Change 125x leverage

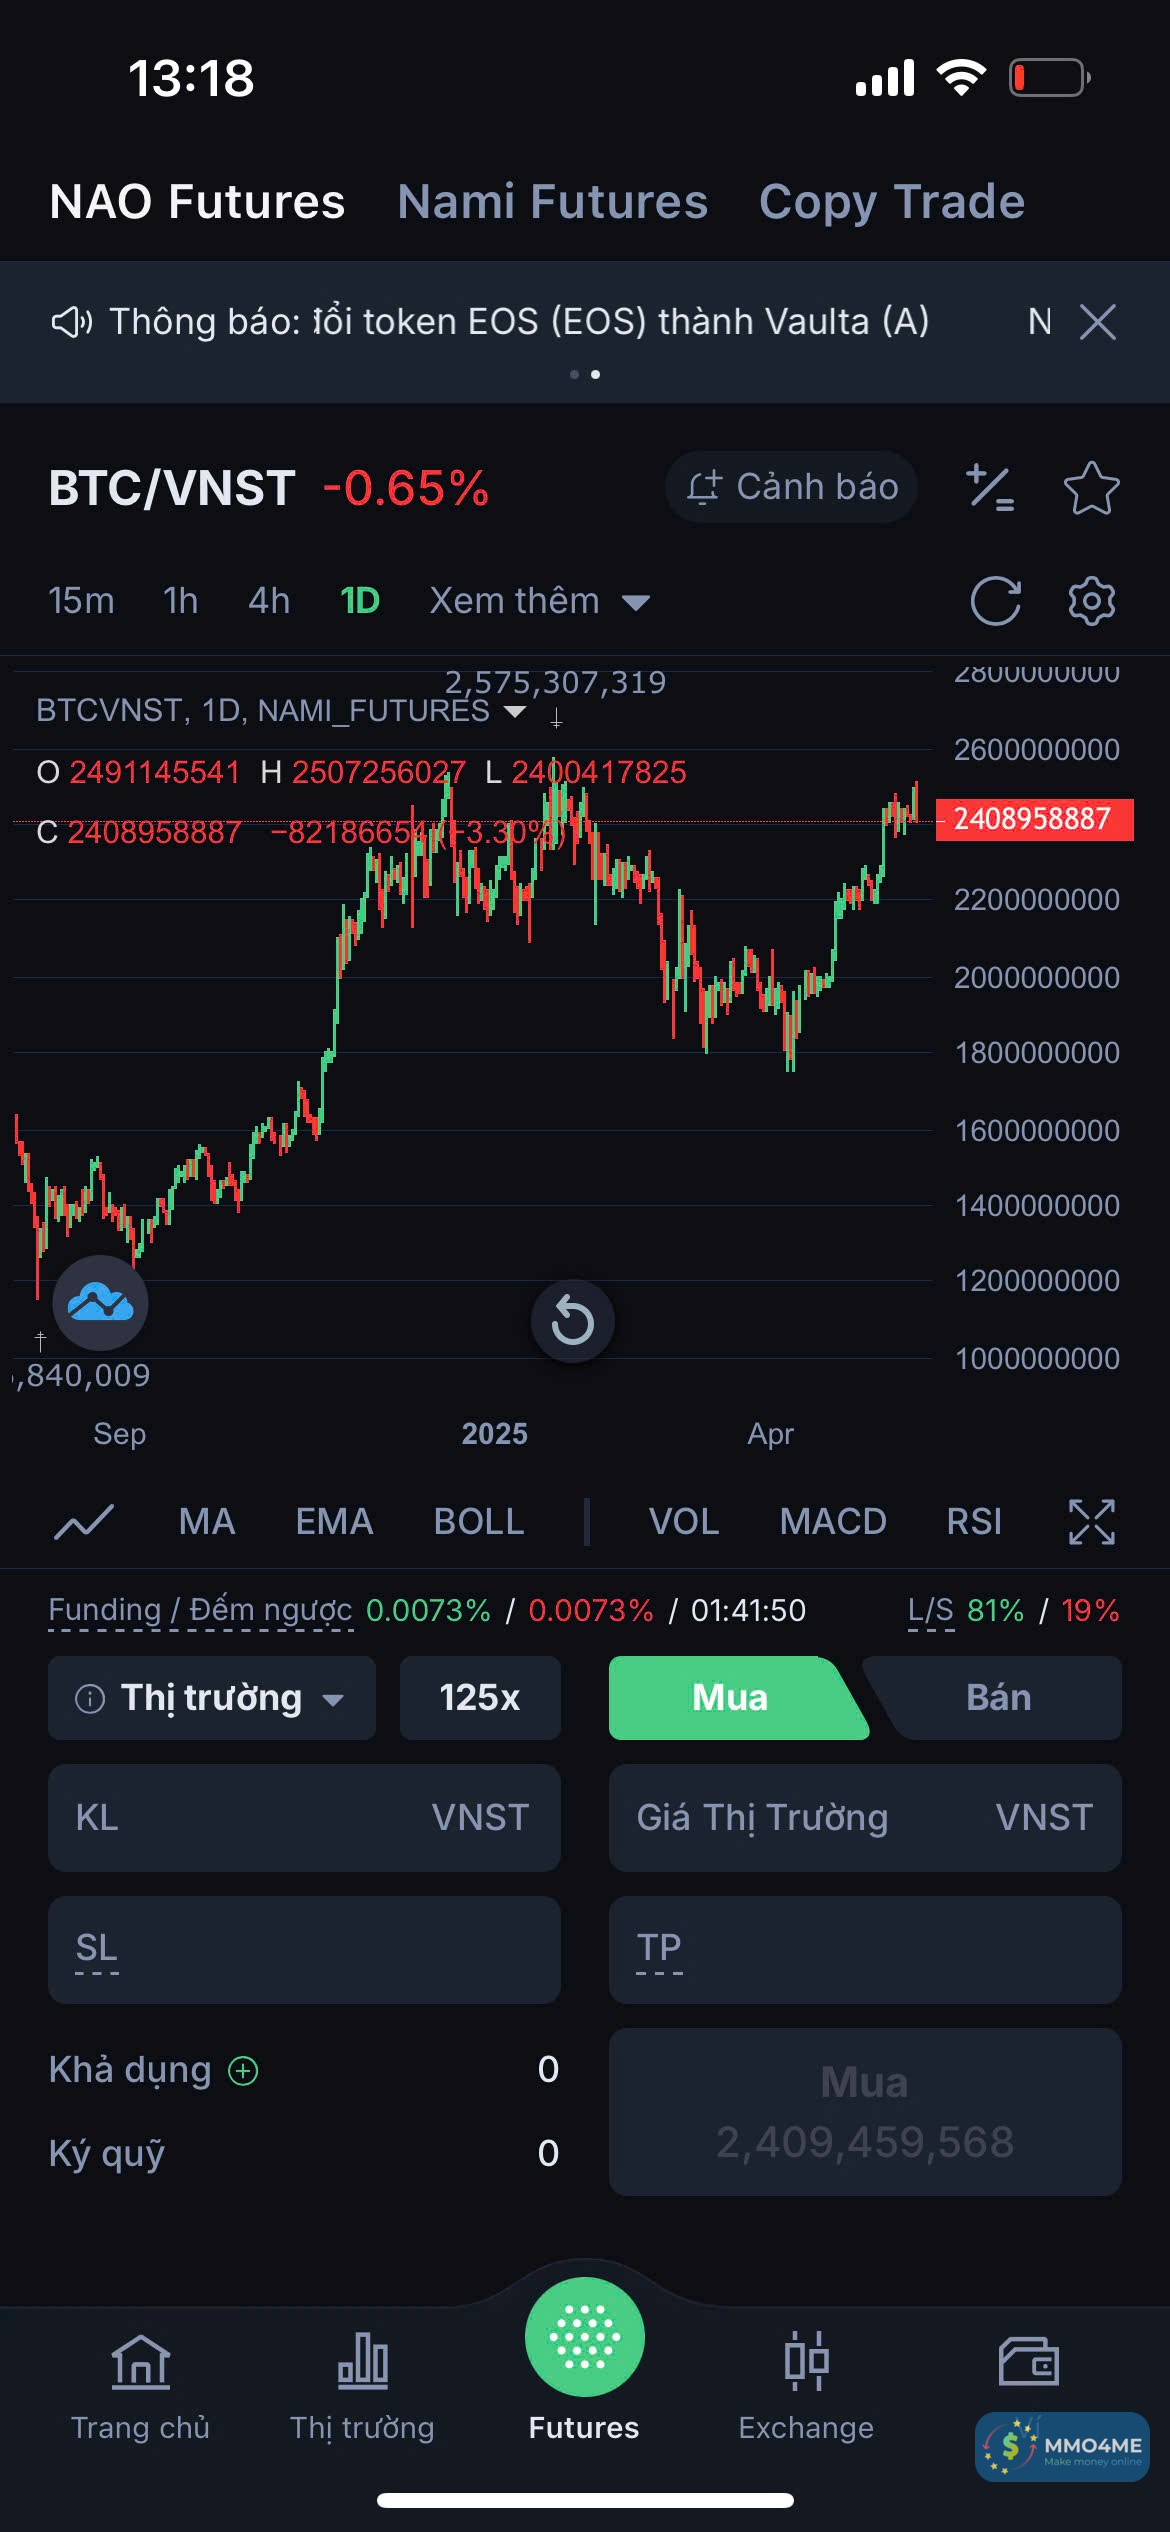click(x=480, y=1698)
